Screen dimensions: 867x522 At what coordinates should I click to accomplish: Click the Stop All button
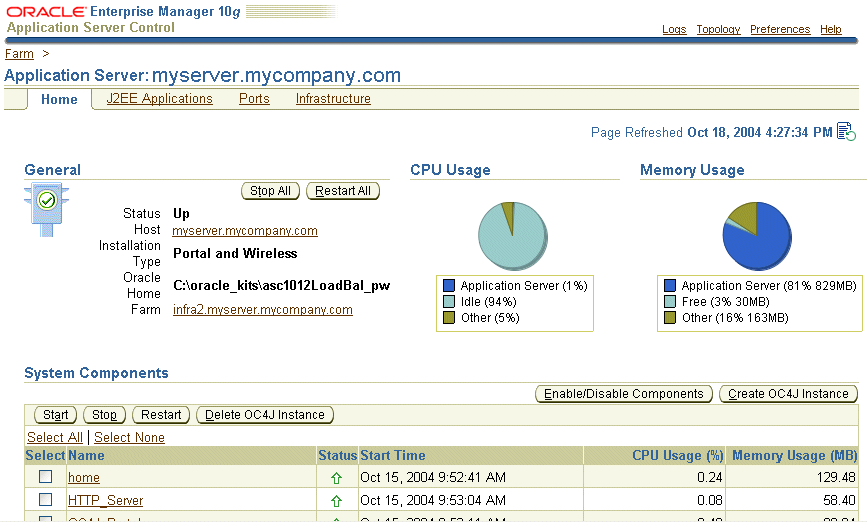(x=270, y=191)
